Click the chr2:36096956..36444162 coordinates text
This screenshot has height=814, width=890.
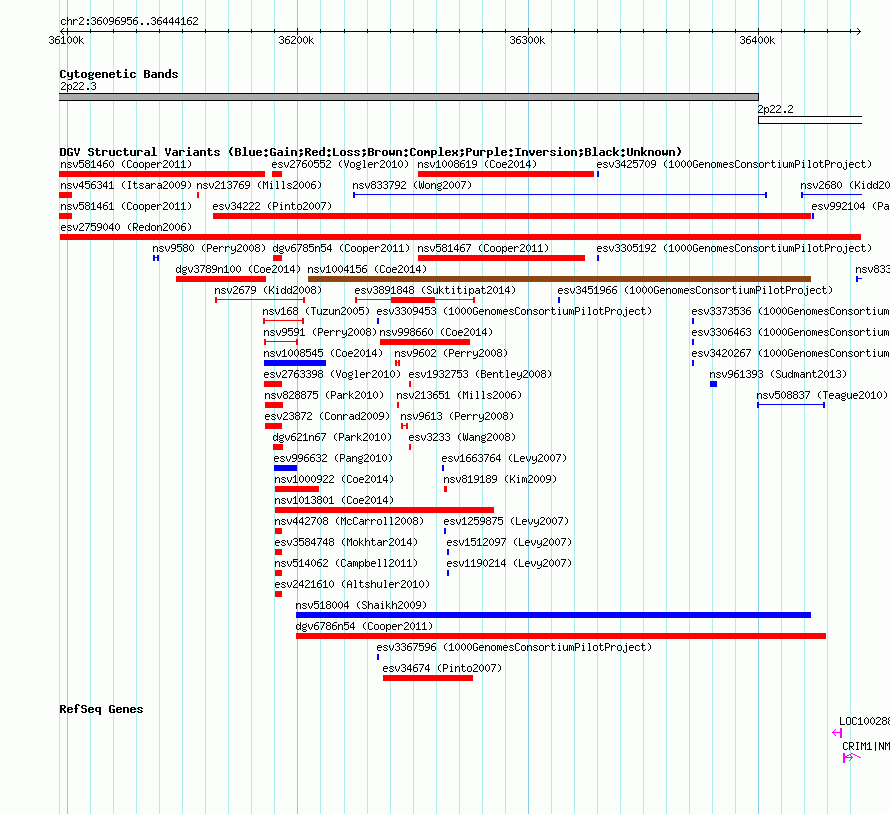point(129,22)
